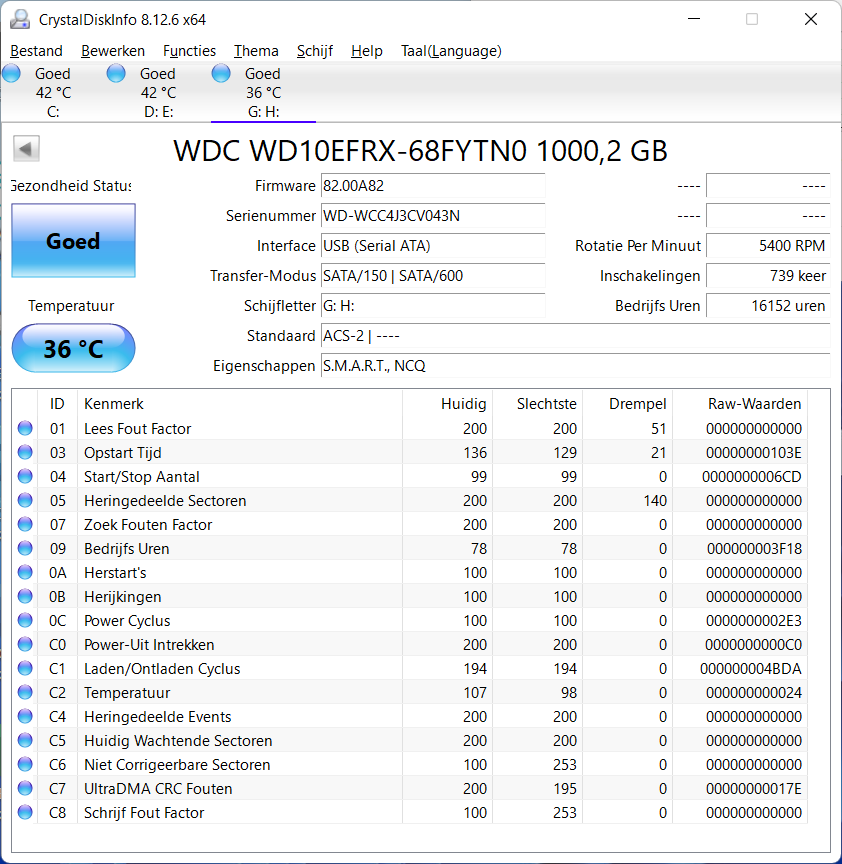Click the ID column header

(57, 404)
